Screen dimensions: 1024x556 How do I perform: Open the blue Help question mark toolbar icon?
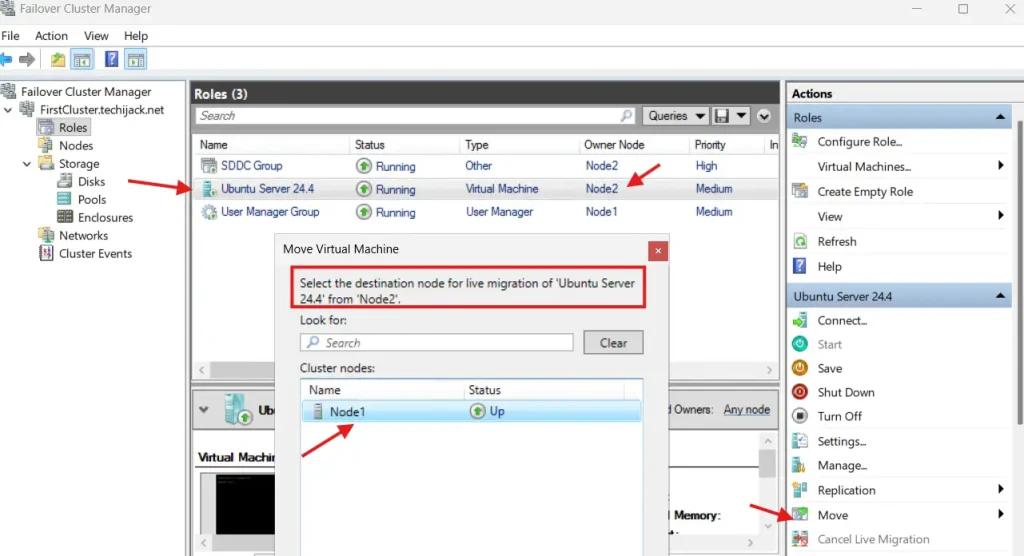point(112,59)
